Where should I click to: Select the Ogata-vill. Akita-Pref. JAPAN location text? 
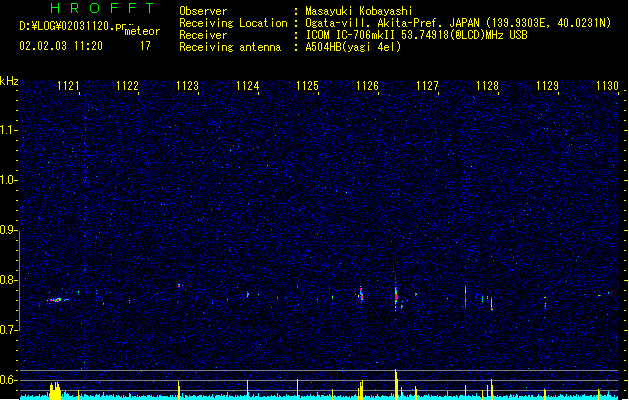pos(393,23)
